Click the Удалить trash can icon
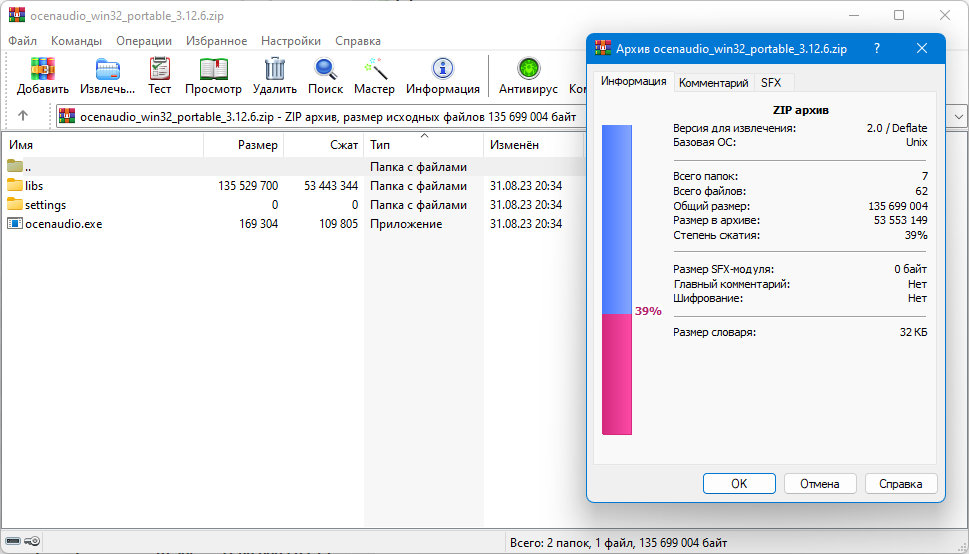969x554 pixels. (274, 69)
